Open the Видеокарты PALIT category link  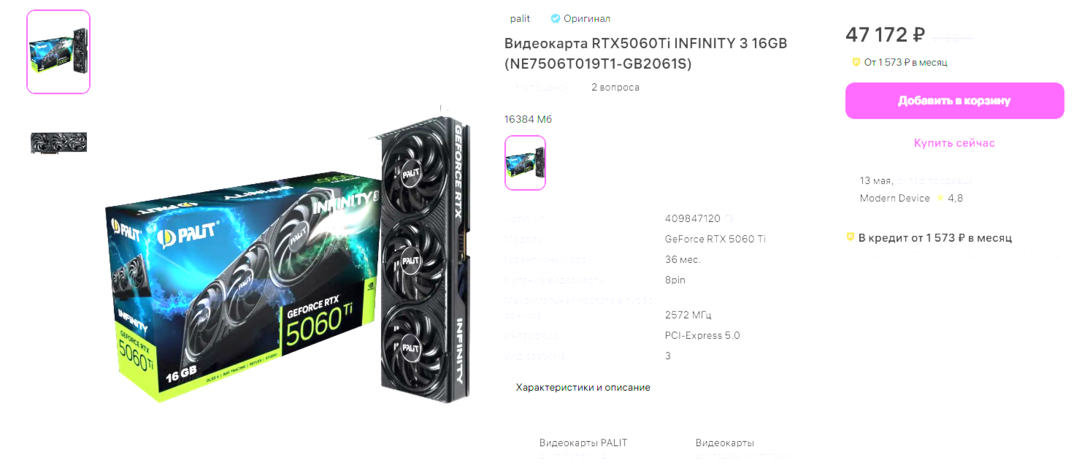583,443
